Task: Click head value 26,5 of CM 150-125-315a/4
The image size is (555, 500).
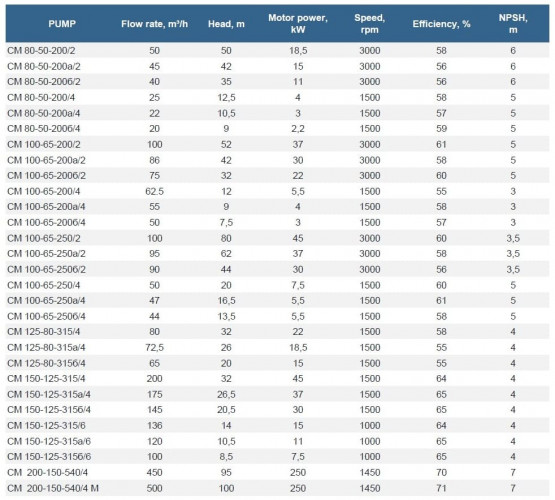Action: pos(226,394)
